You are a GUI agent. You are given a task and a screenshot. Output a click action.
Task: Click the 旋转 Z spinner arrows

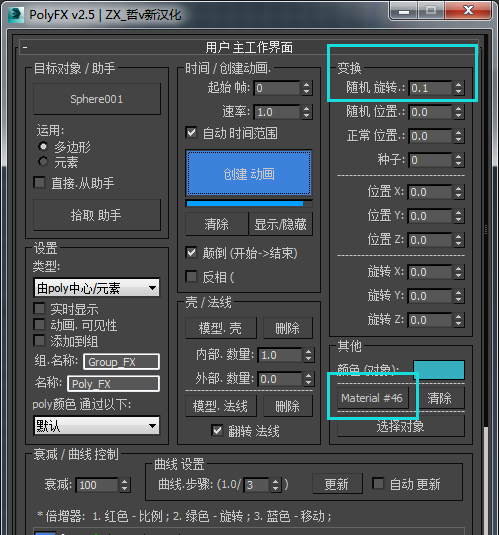tap(458, 320)
